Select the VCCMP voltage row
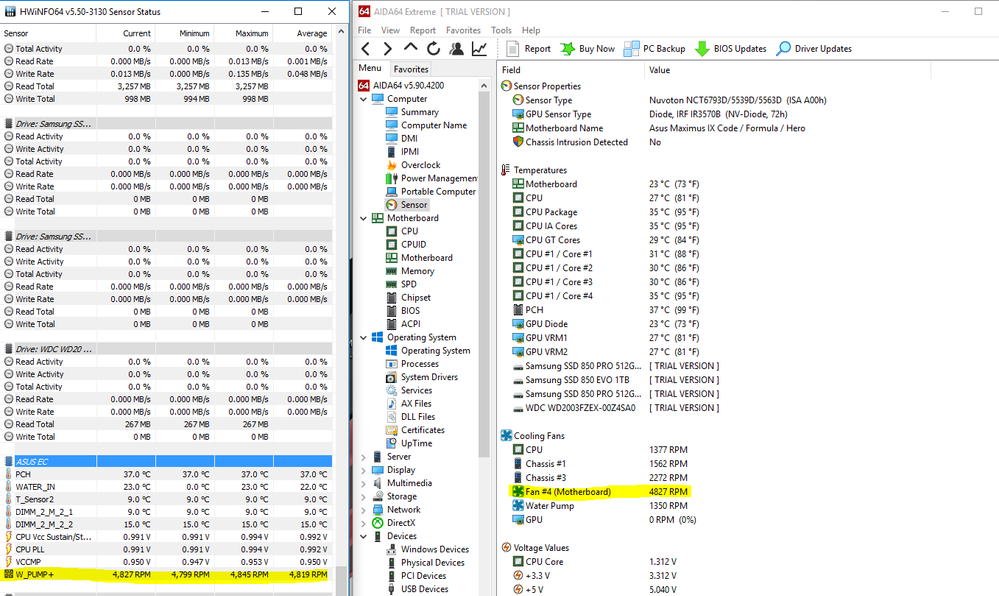The height and width of the screenshot is (596, 999). [x=166, y=562]
